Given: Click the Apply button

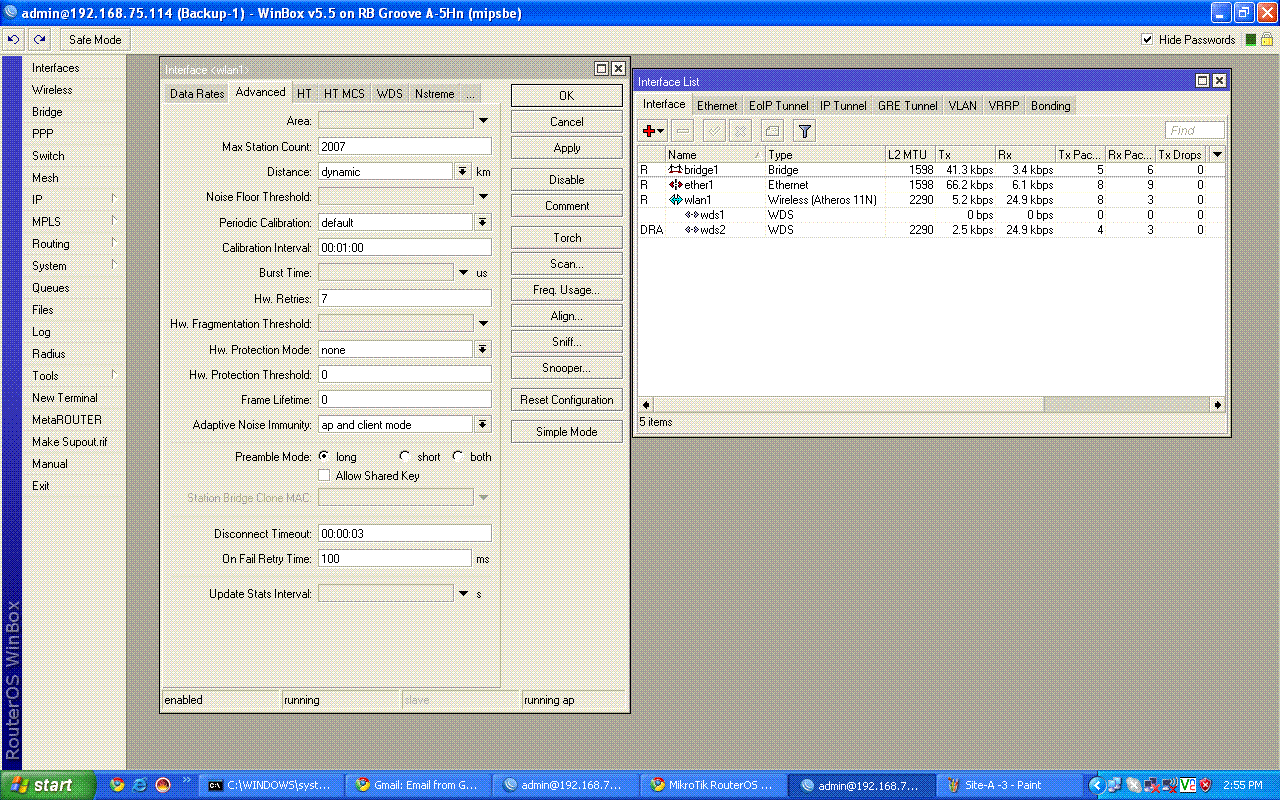Looking at the screenshot, I should (x=567, y=147).
